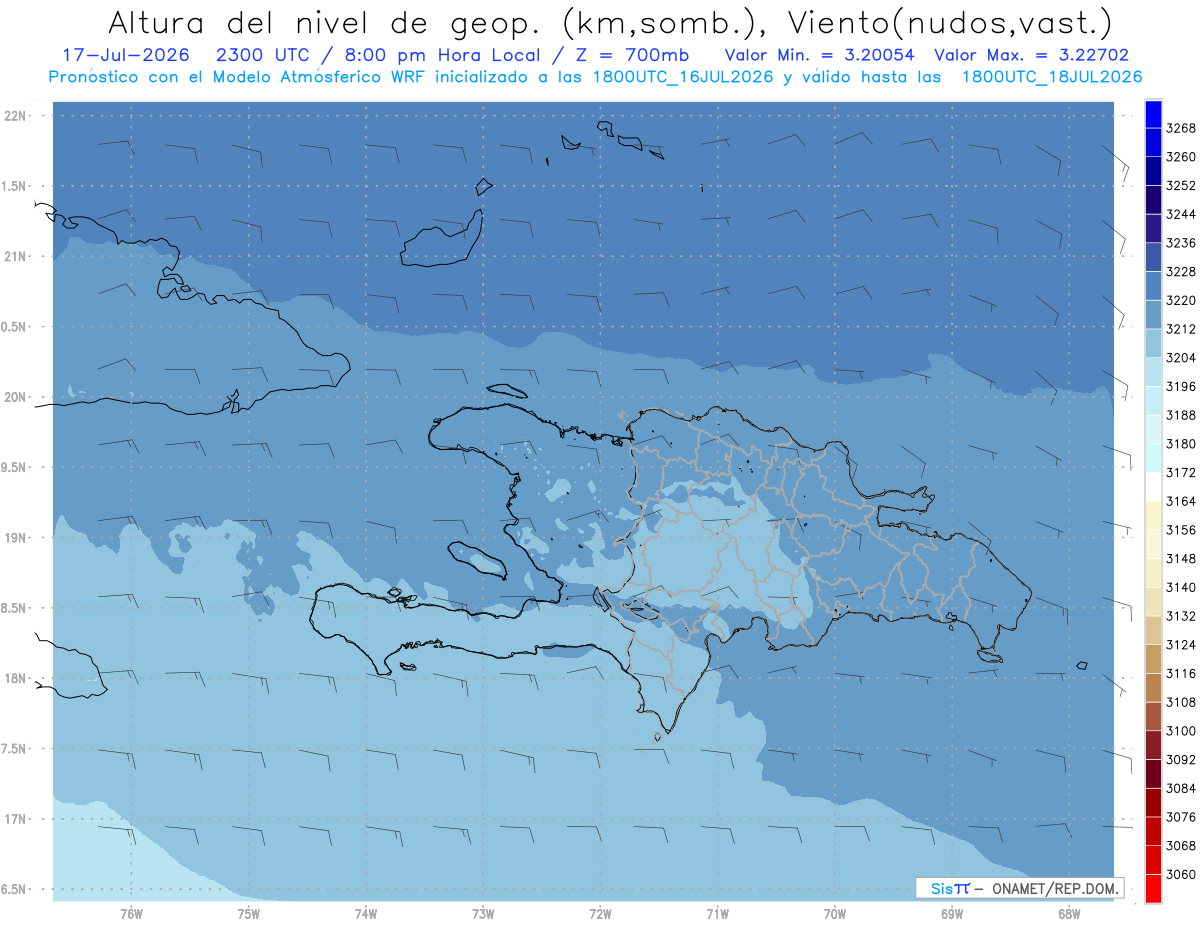Image resolution: width=1200 pixels, height=927 pixels.
Task: Select the '1800UTC_18JUL2026' valid-until timestamp
Action: (1052, 77)
